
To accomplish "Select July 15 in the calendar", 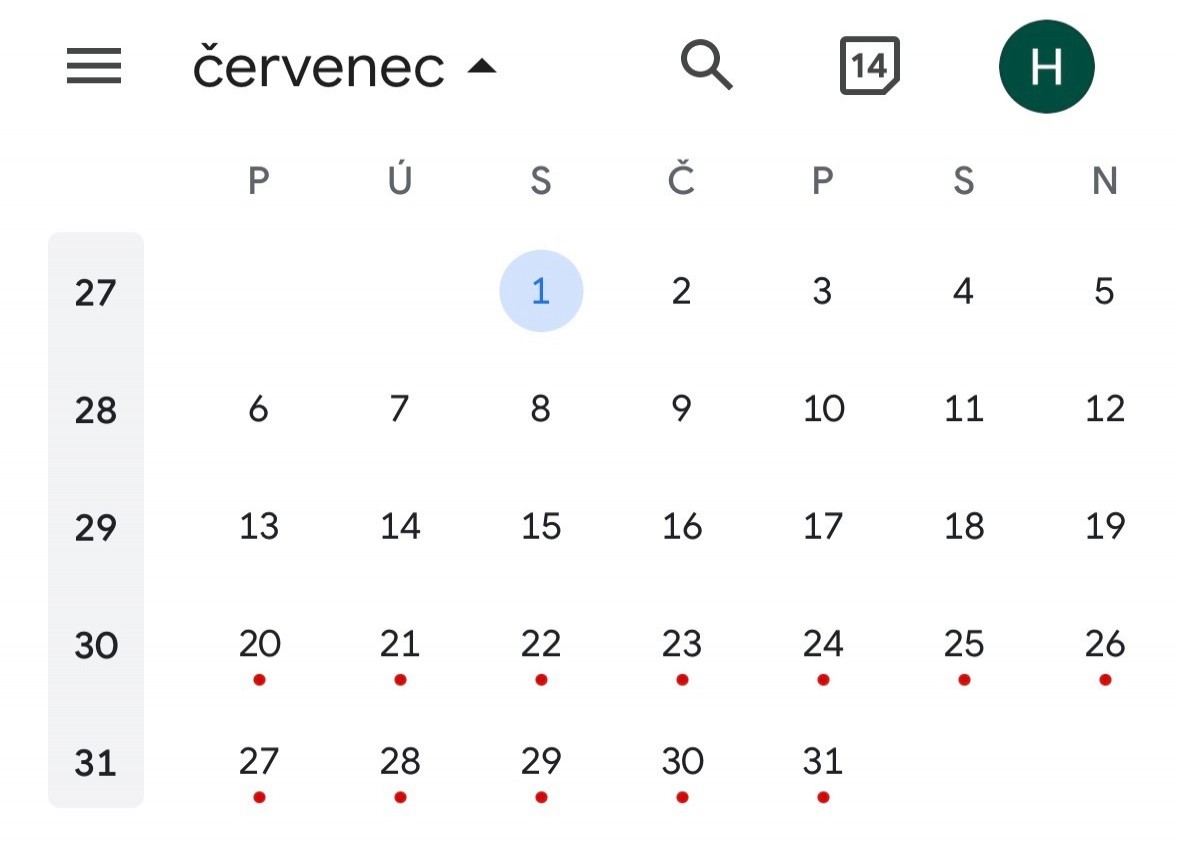I will (541, 526).
